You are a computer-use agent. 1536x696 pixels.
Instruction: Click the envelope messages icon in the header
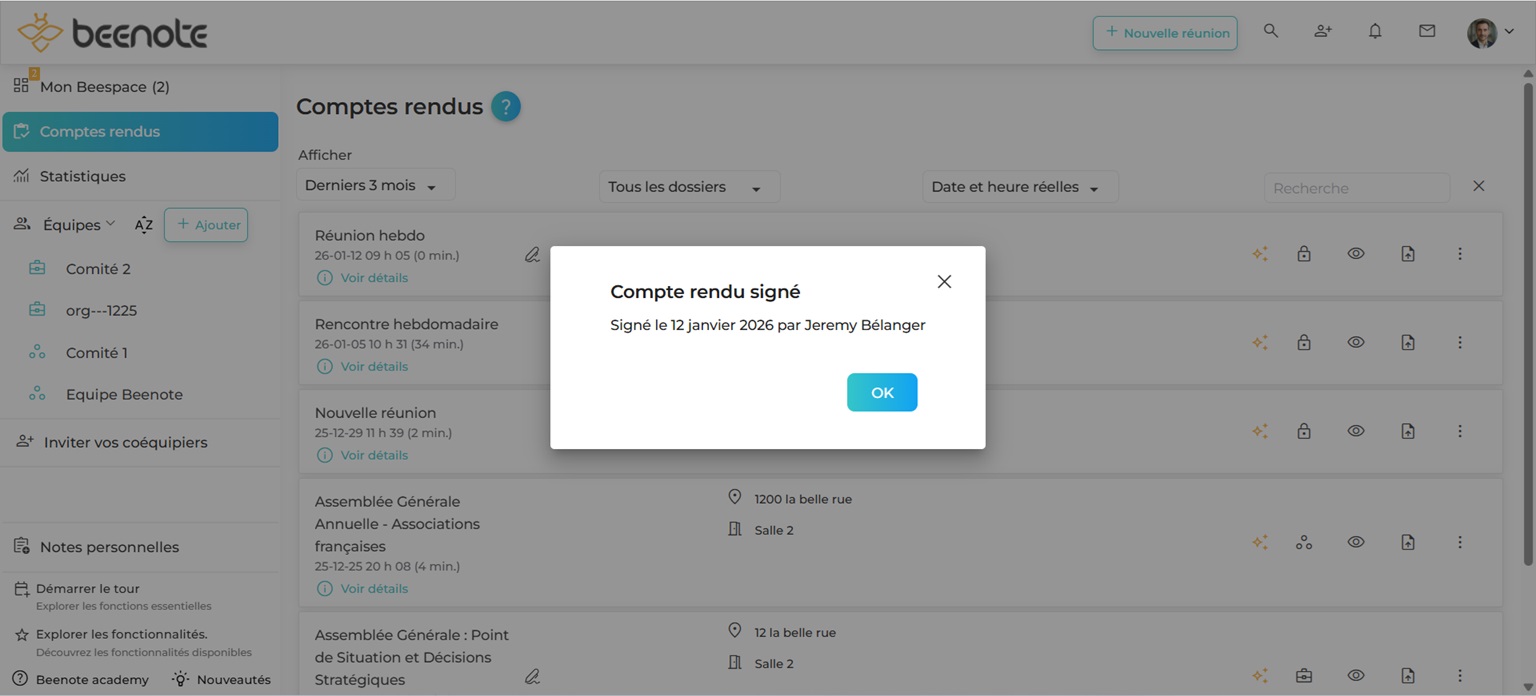pyautogui.click(x=1427, y=30)
